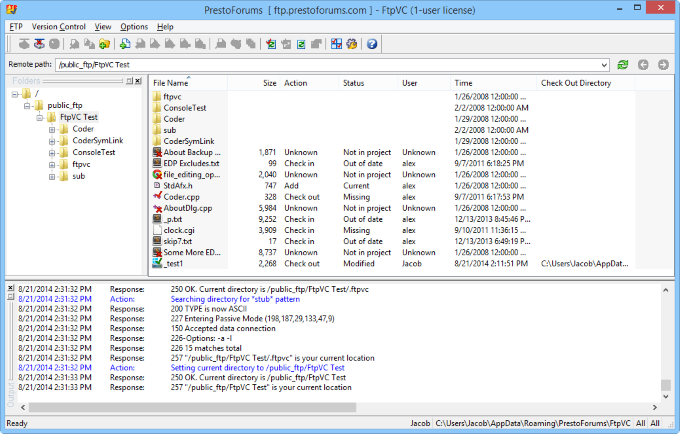
Task: Click the green refresh button beside Remote path
Action: tap(623, 65)
